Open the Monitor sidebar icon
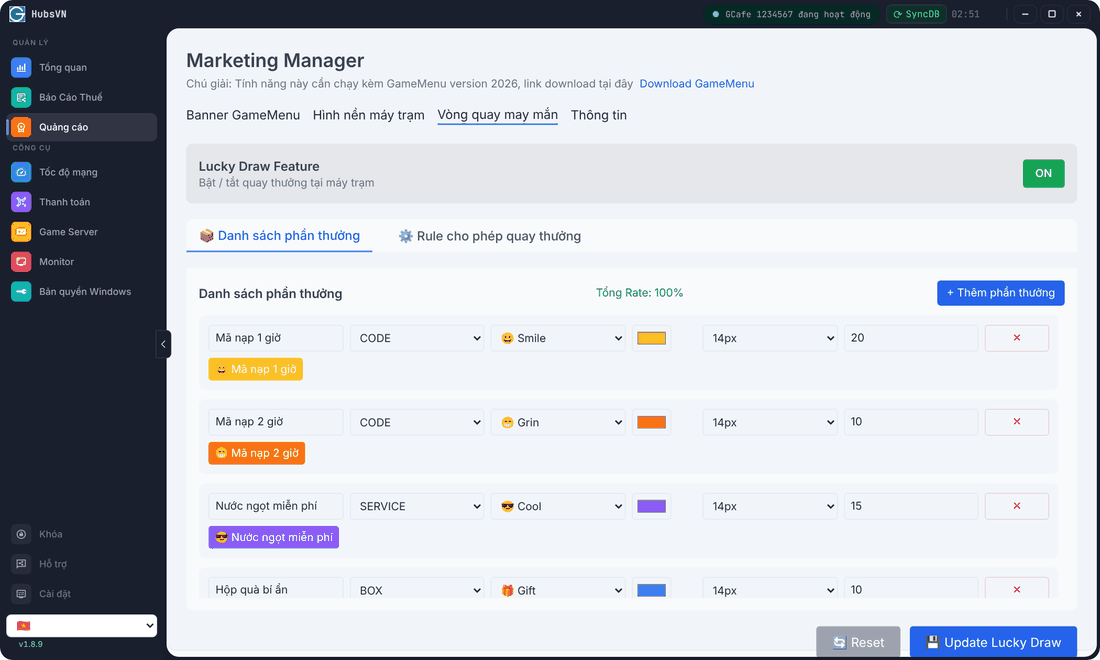This screenshot has width=1100, height=660. click(21, 262)
